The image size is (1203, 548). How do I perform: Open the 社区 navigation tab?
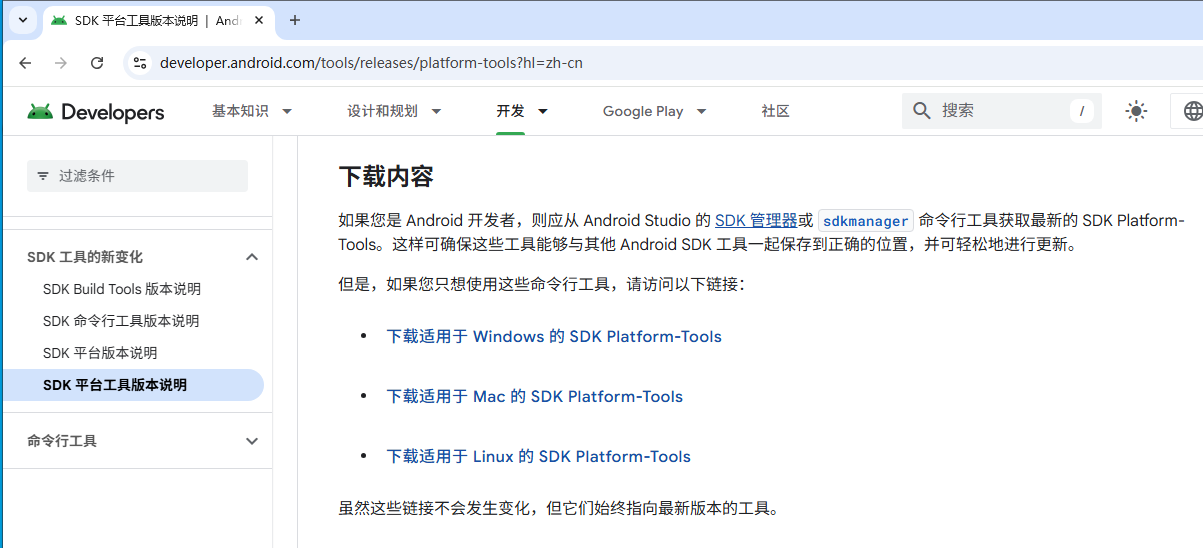775,111
